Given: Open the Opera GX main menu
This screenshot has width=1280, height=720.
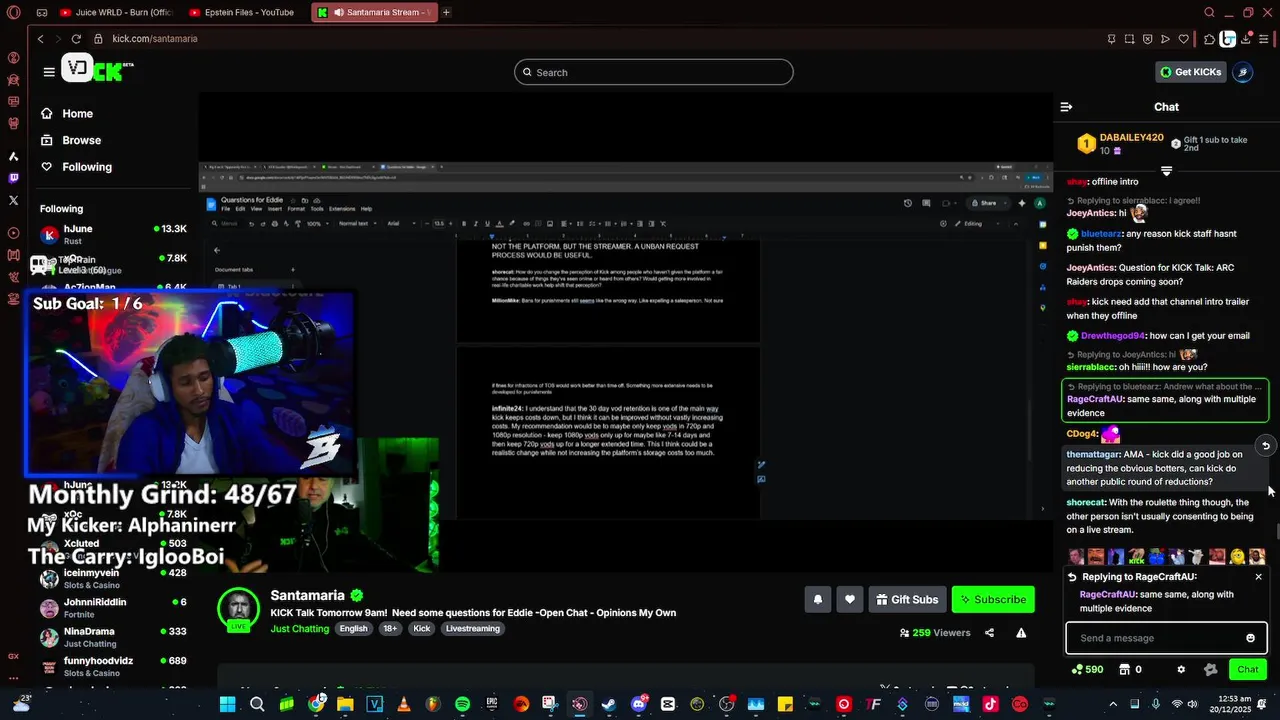Looking at the screenshot, I should coord(13,13).
